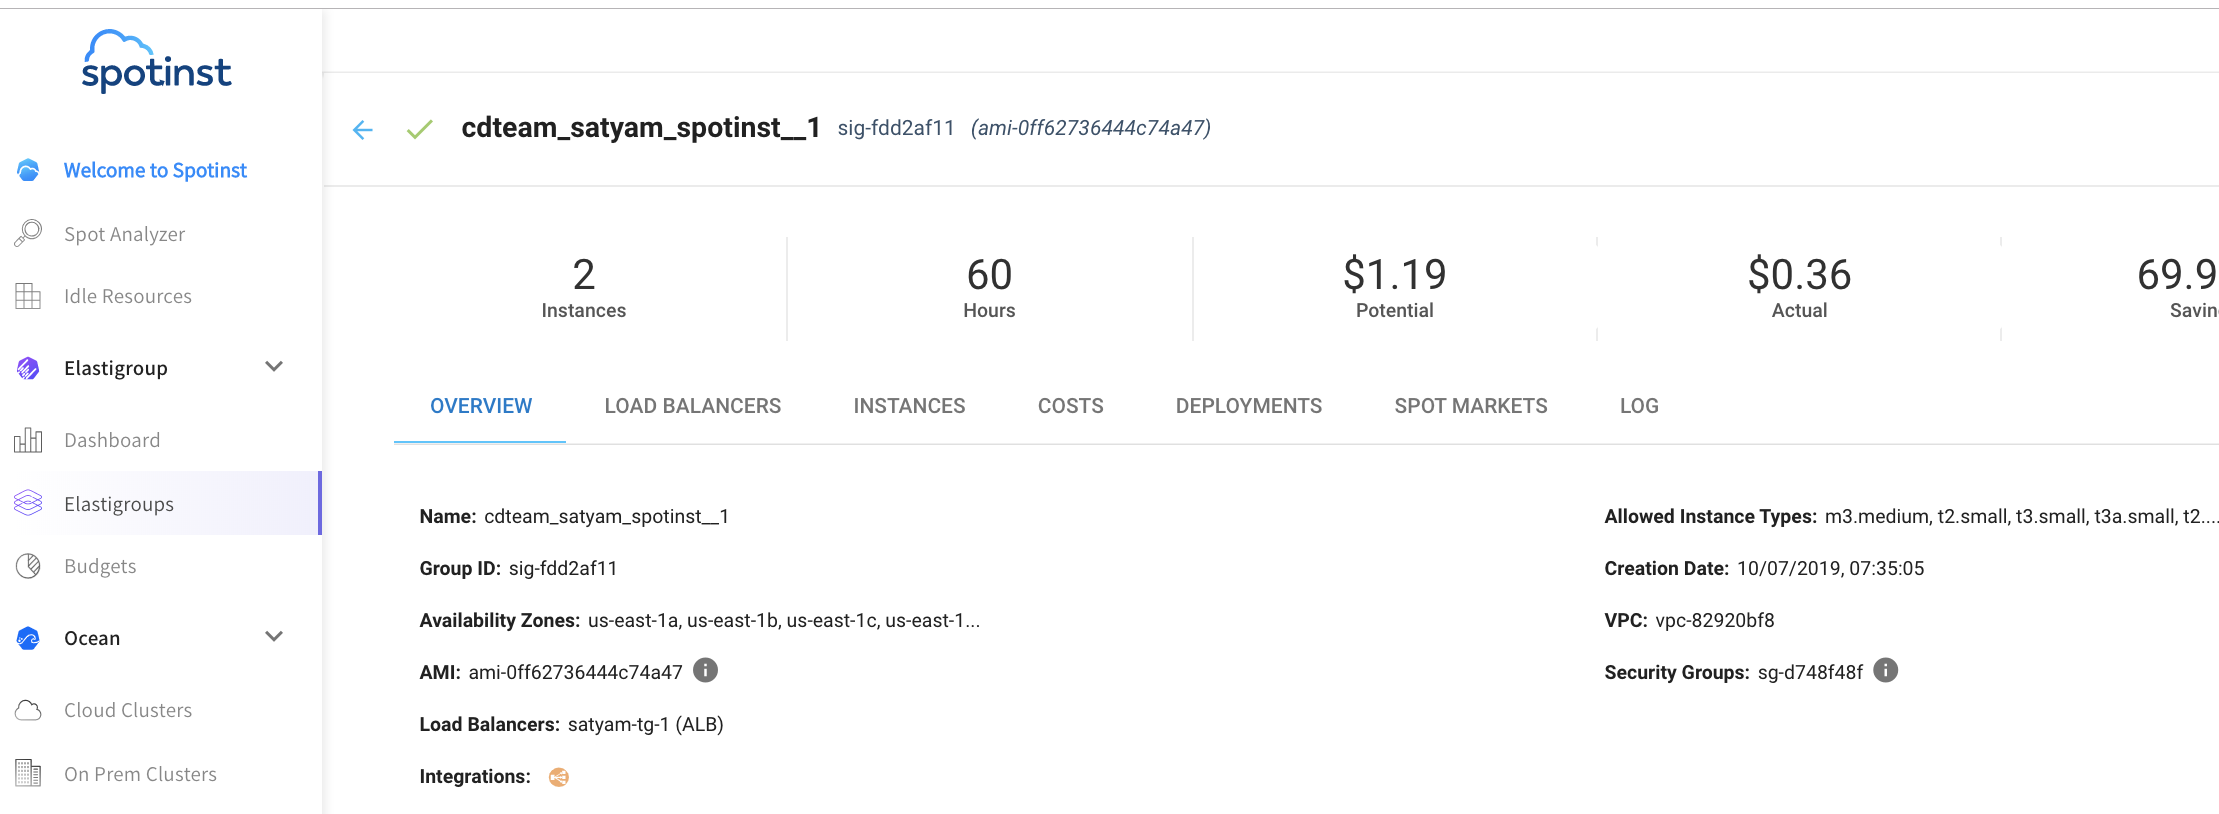Click the green checkmark status icon

420,129
